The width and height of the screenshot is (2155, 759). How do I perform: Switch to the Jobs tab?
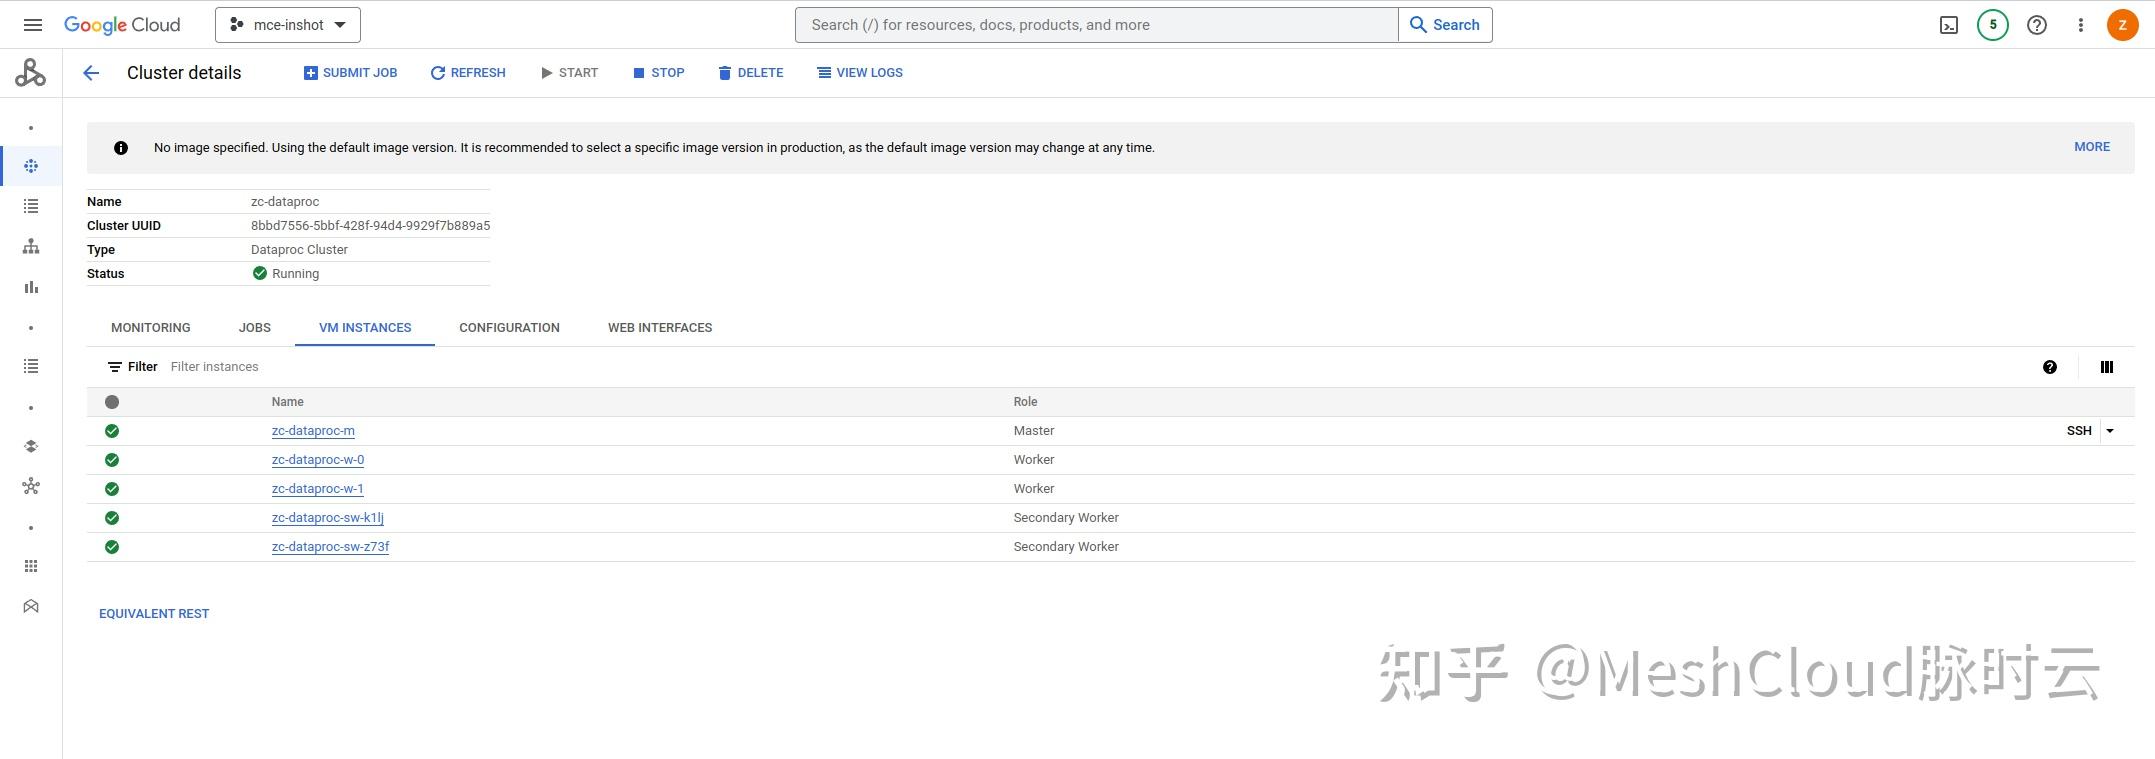click(x=255, y=328)
